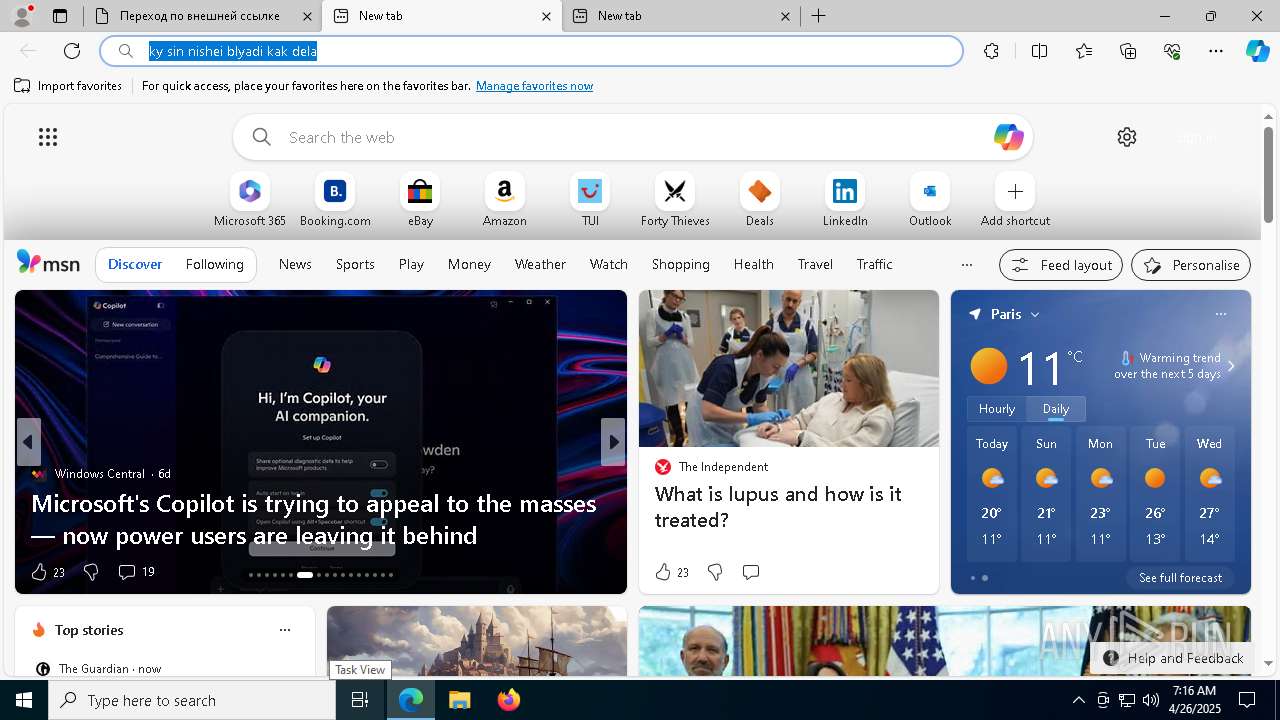
Task: Open News tab in MSN
Action: (x=295, y=264)
